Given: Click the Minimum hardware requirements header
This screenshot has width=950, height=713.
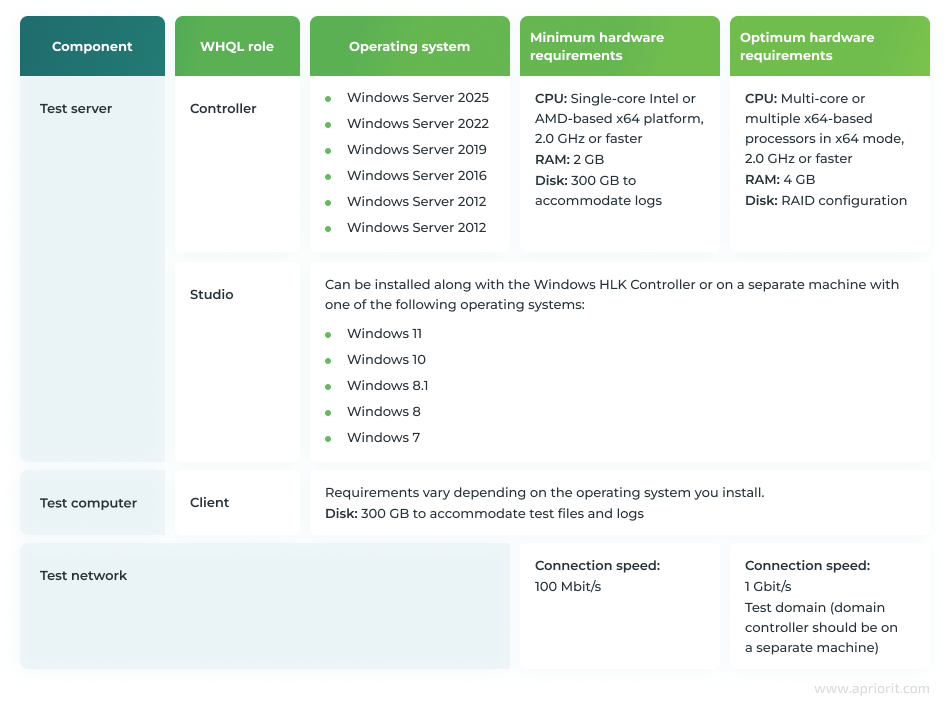Looking at the screenshot, I should (597, 46).
